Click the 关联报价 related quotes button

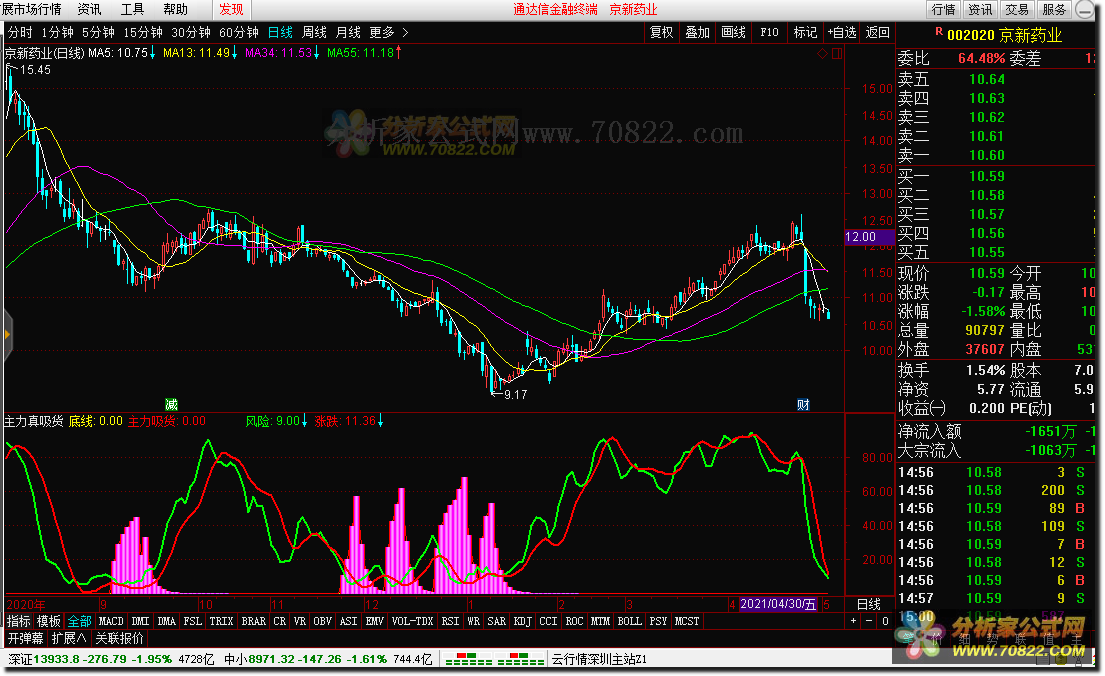click(120, 638)
